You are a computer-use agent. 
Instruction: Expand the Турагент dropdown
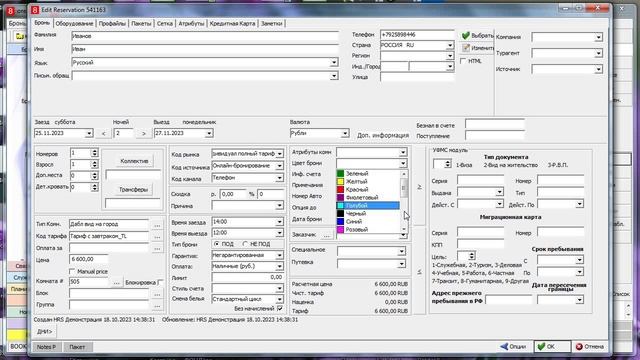598,53
